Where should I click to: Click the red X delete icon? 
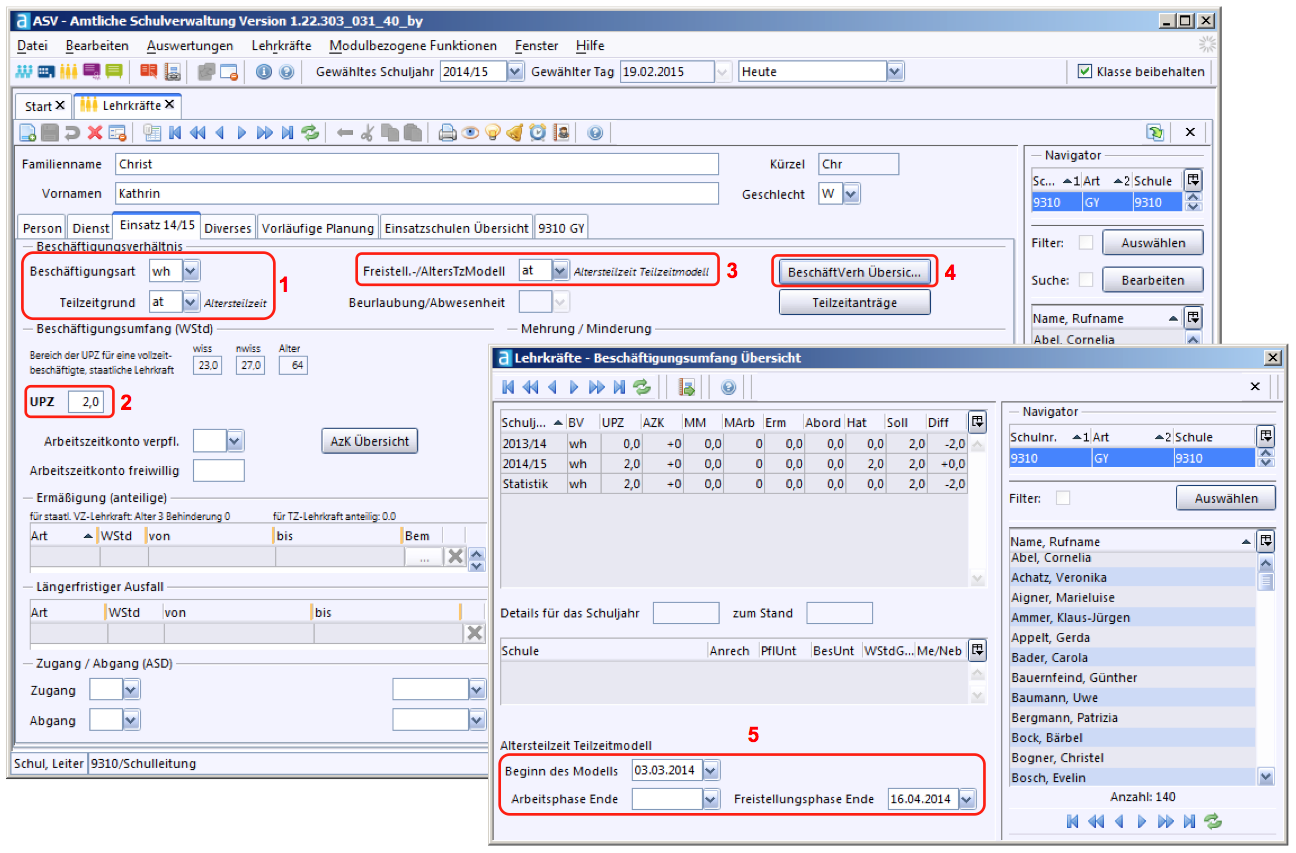tap(95, 133)
